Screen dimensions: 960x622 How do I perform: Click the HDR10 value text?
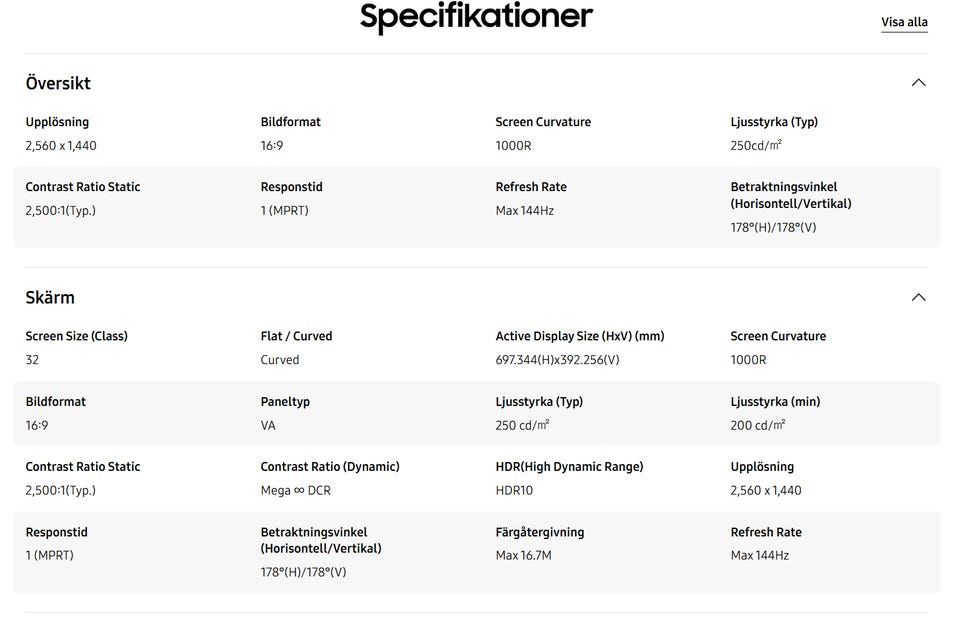click(x=516, y=490)
